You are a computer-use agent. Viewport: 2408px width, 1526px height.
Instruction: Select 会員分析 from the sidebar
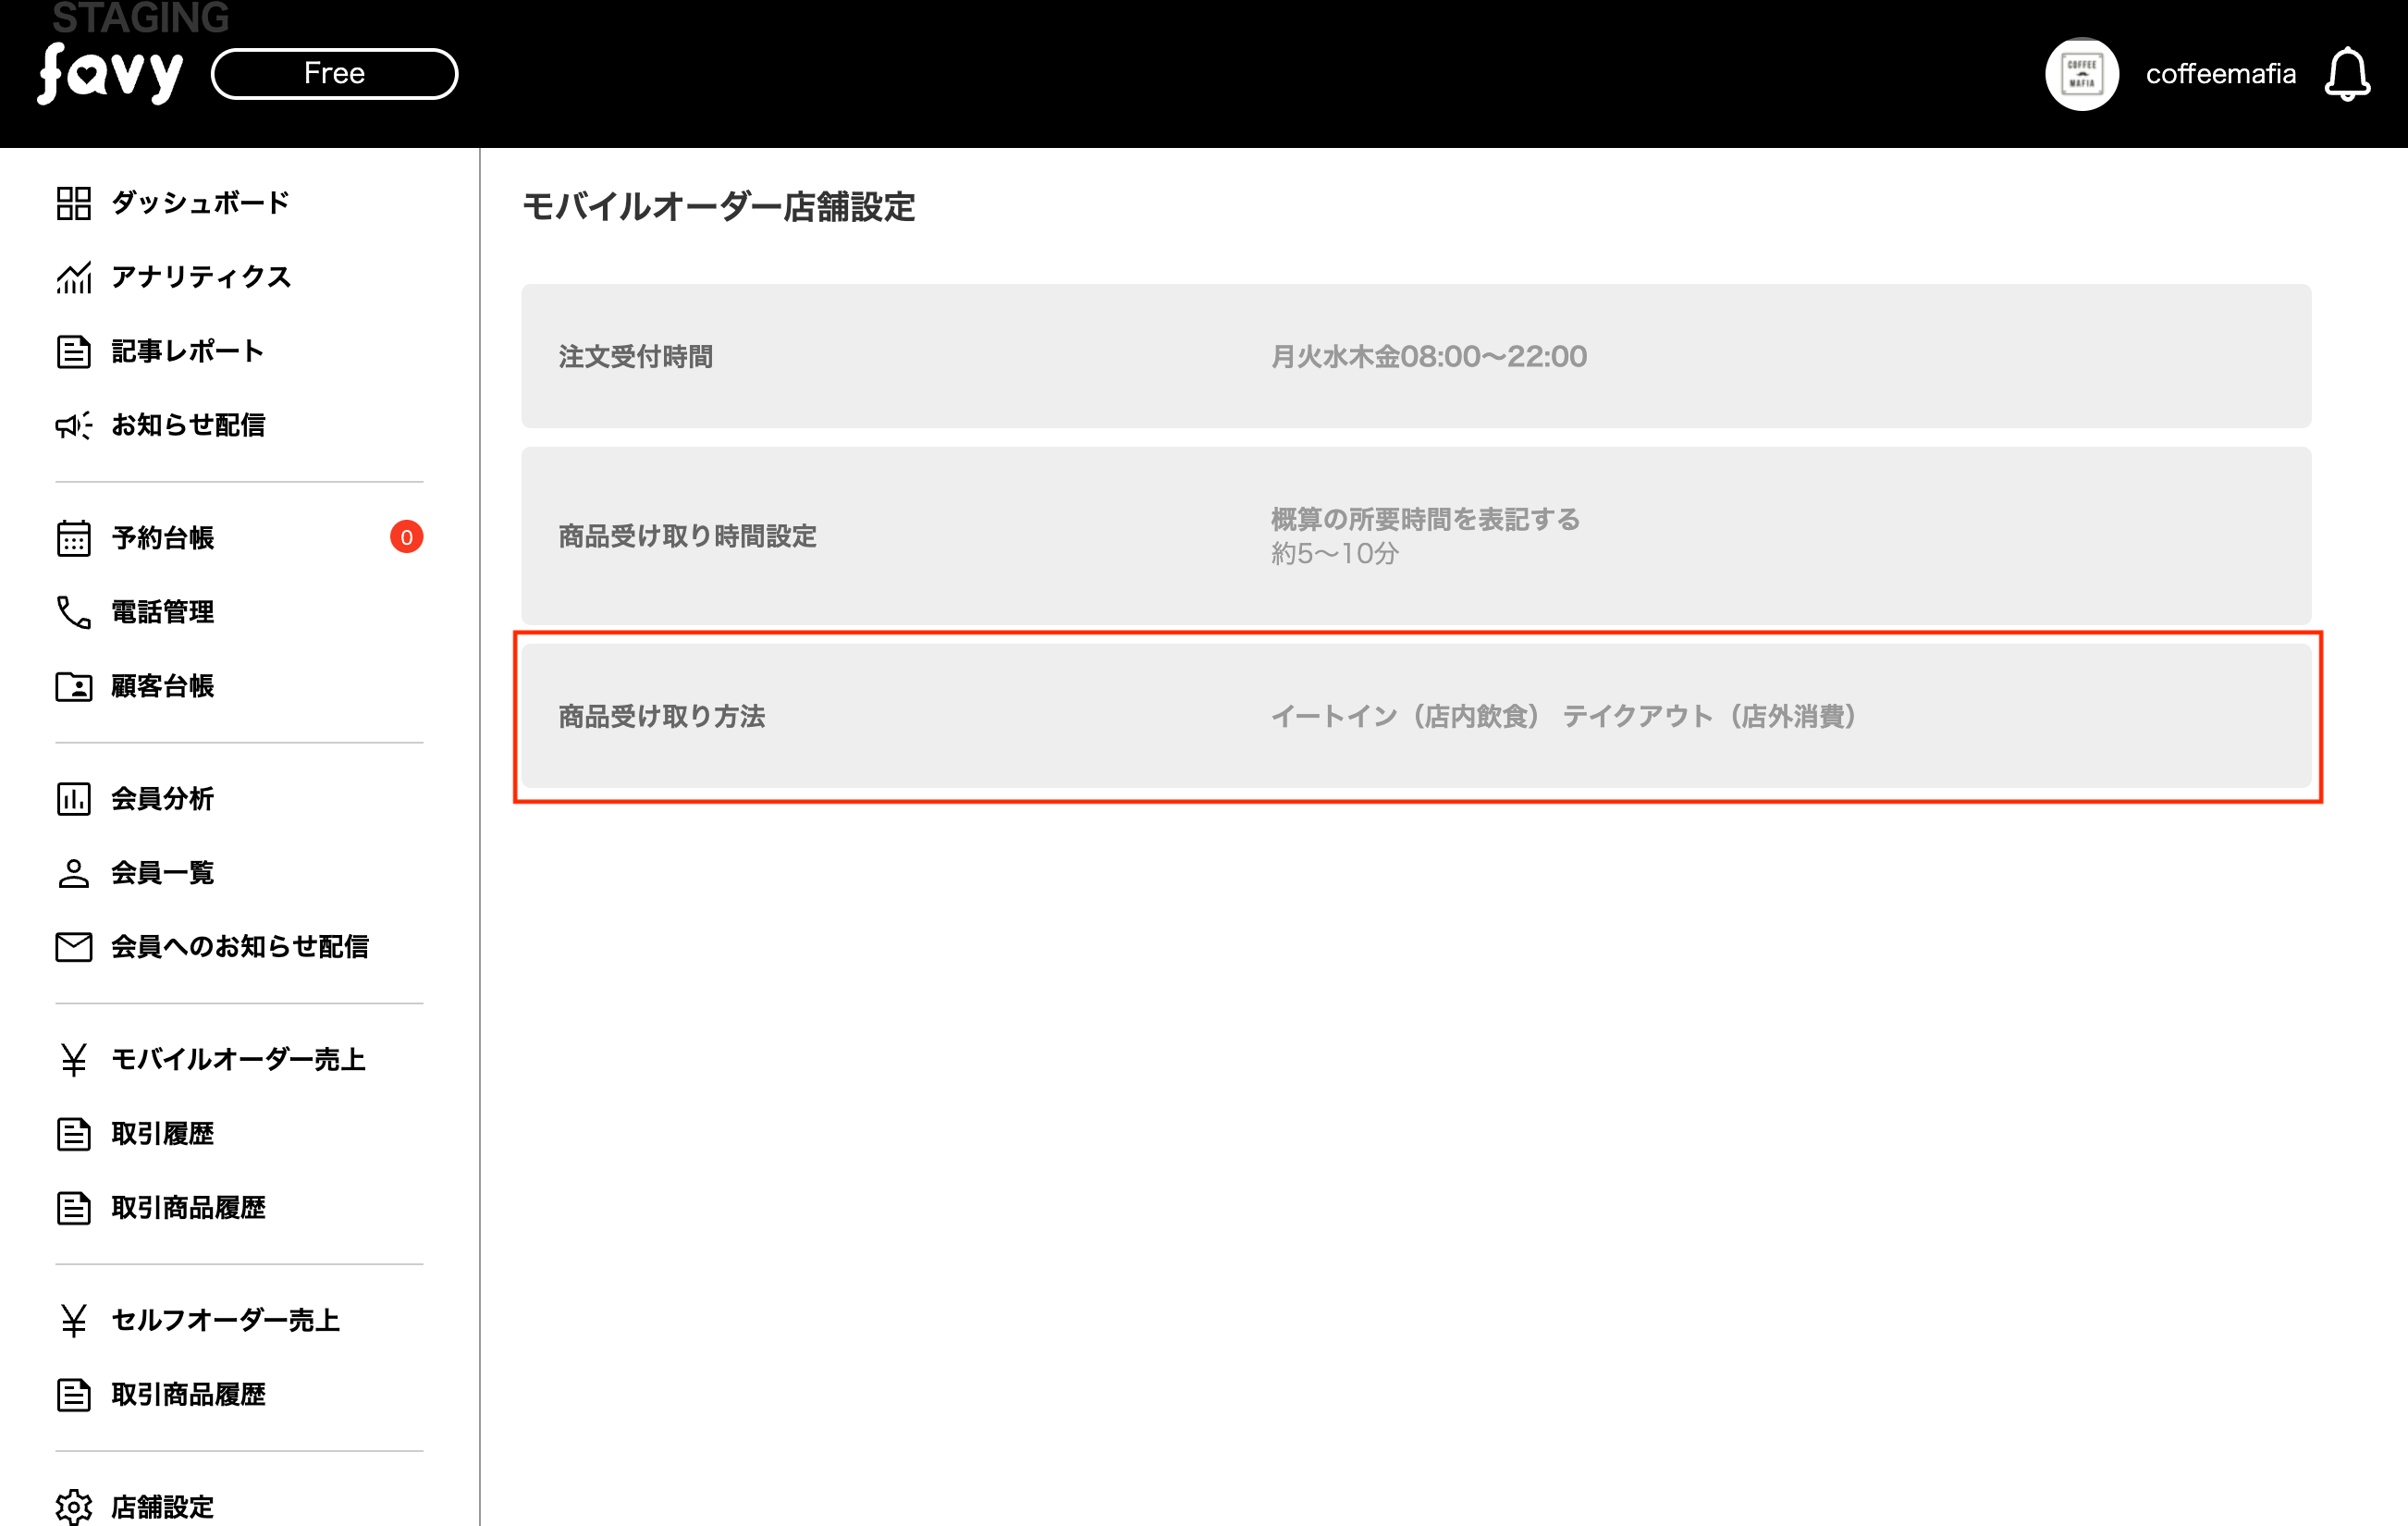tap(162, 799)
